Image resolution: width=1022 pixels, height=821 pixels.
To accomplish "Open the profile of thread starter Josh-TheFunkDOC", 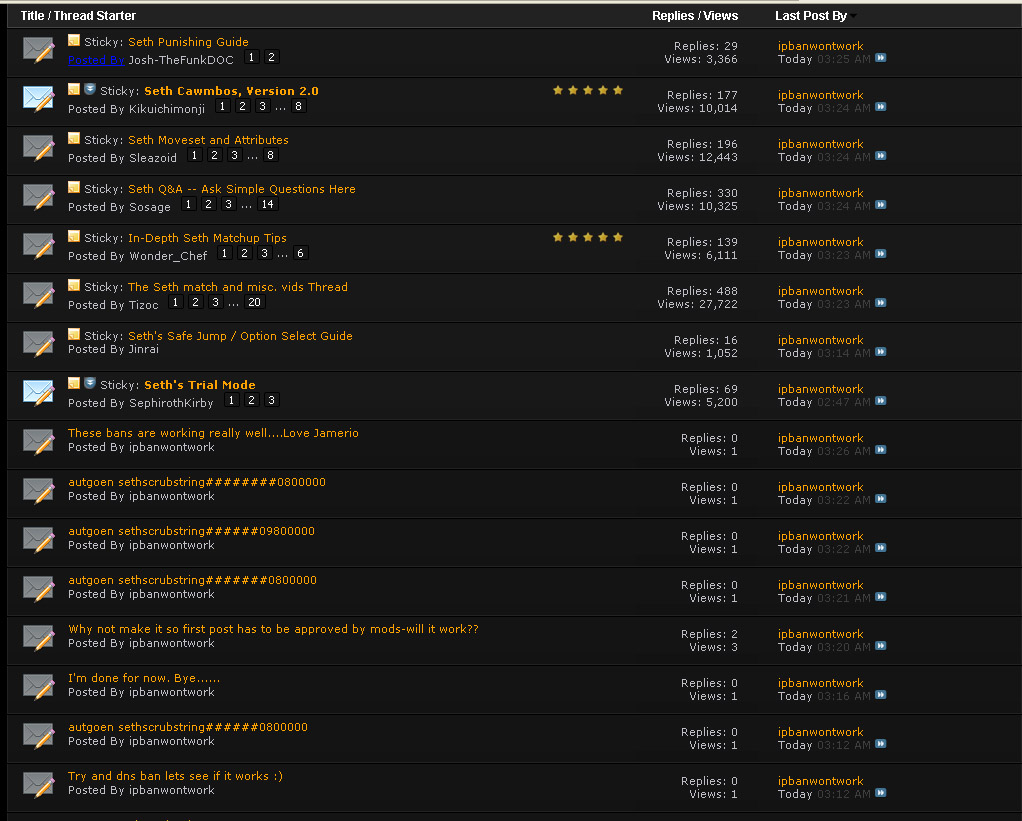I will tap(181, 60).
